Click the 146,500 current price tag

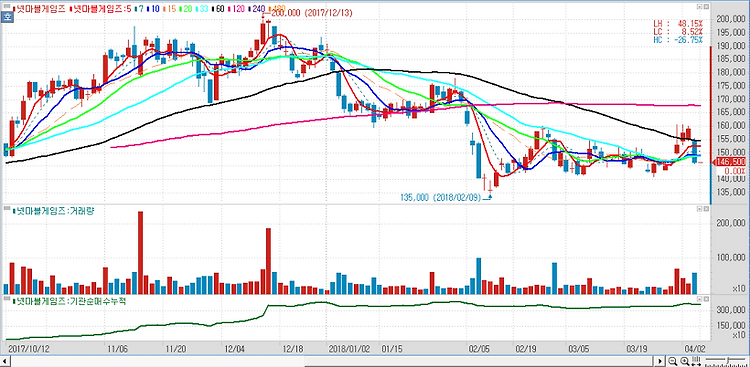pyautogui.click(x=730, y=162)
